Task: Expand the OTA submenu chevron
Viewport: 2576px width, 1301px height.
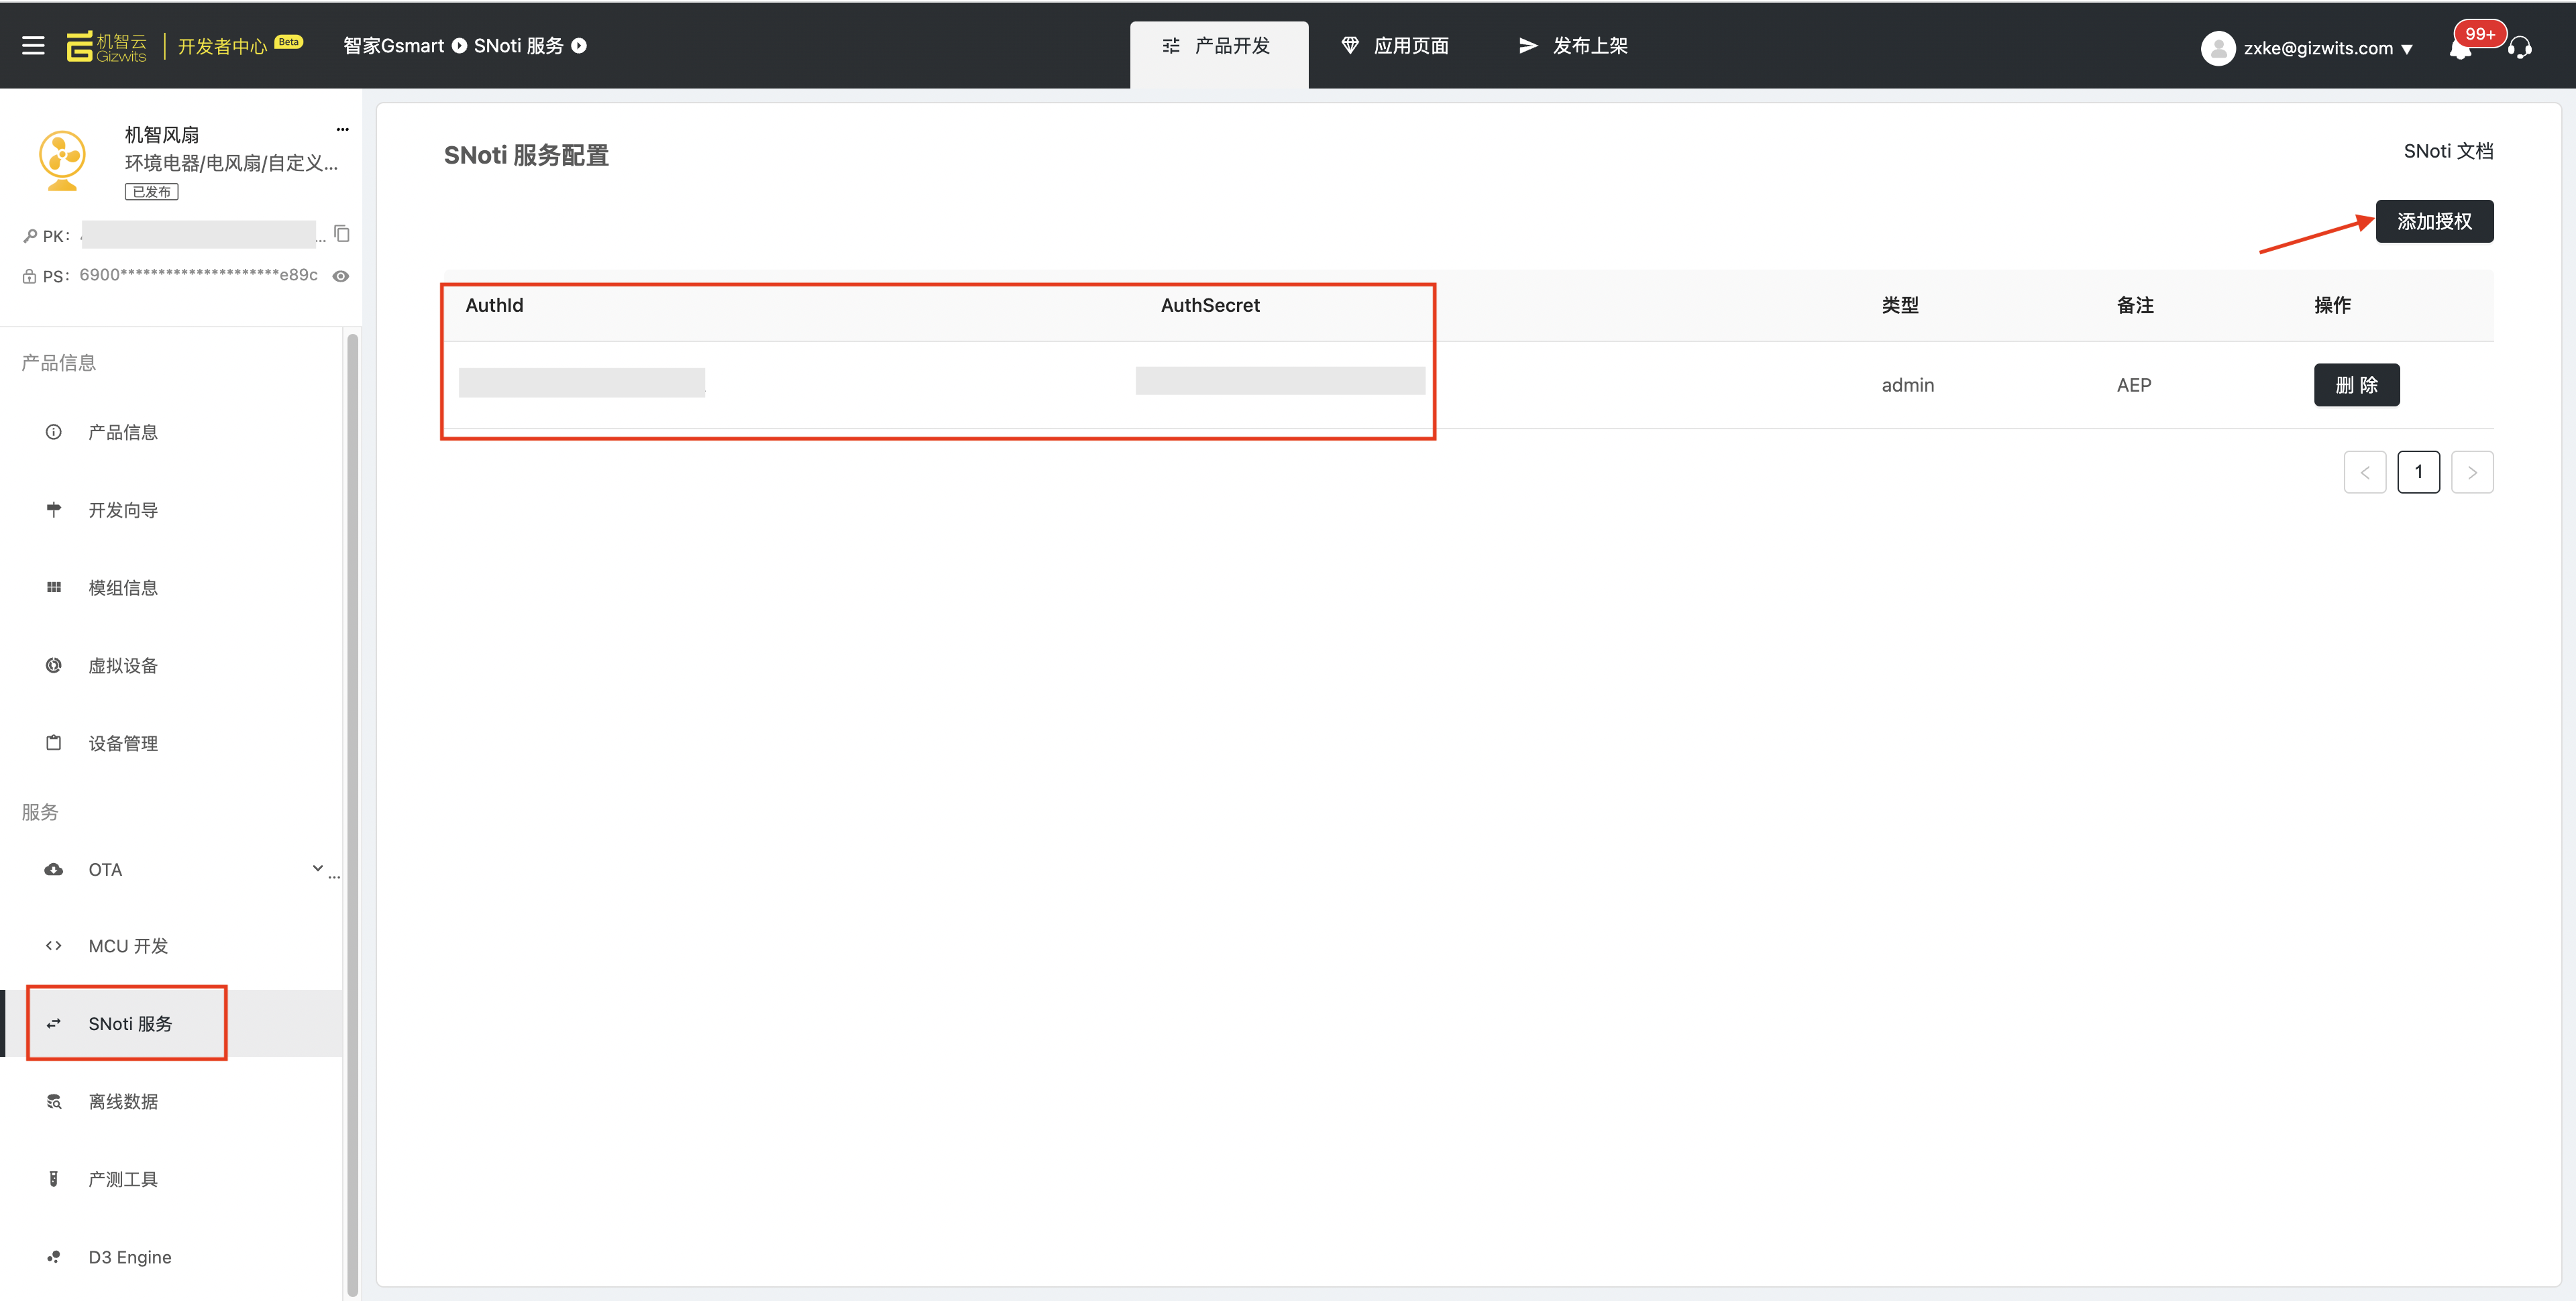Action: pyautogui.click(x=317, y=868)
